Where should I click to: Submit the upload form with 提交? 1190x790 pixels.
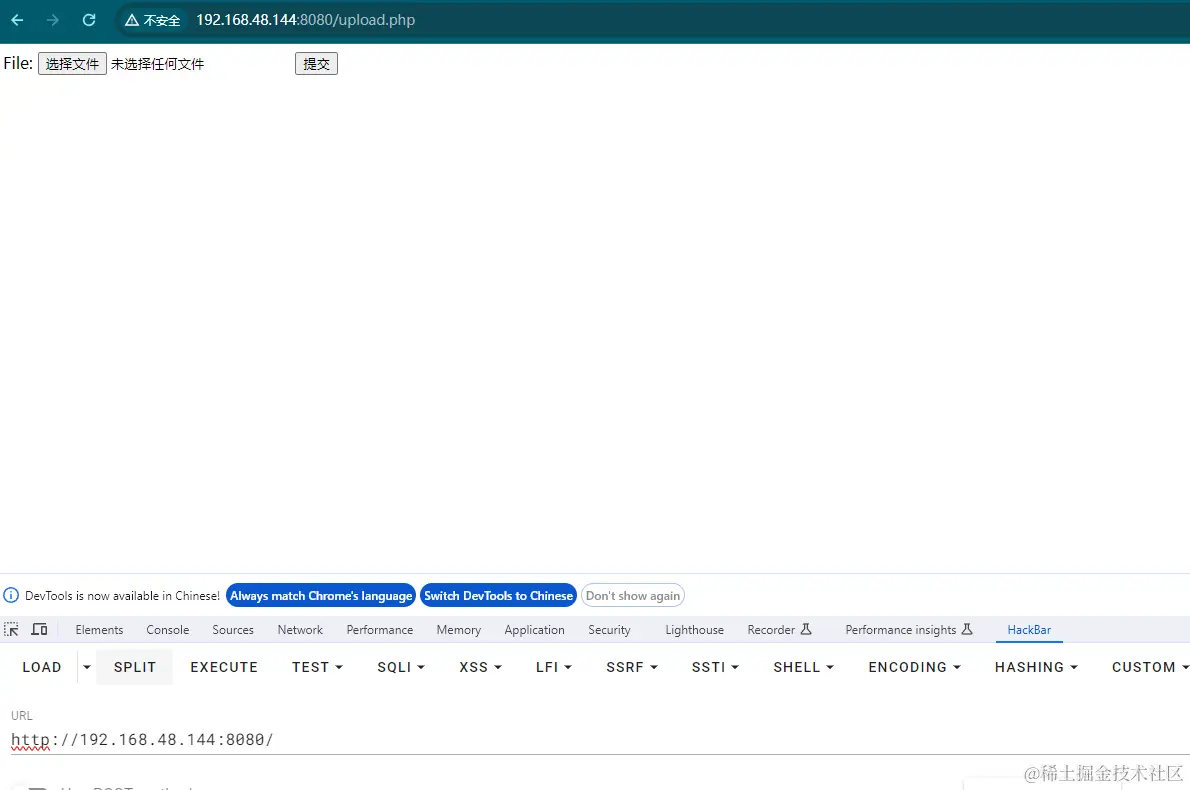tap(316, 64)
